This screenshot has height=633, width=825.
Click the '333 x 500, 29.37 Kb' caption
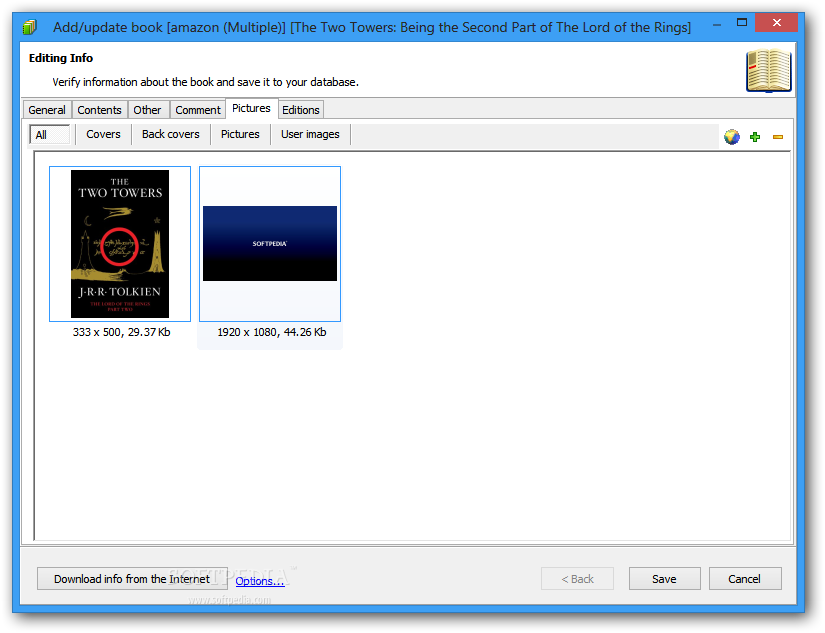[x=122, y=332]
